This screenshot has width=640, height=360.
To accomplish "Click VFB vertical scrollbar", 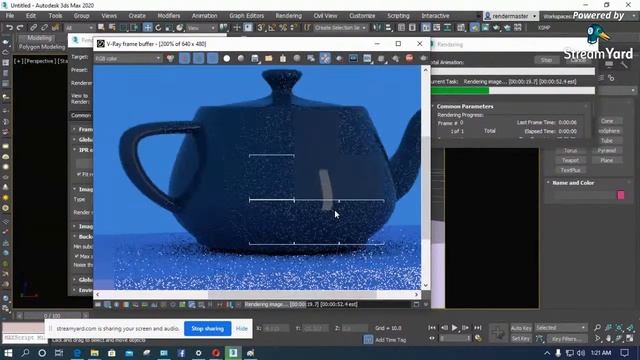I will point(425,178).
